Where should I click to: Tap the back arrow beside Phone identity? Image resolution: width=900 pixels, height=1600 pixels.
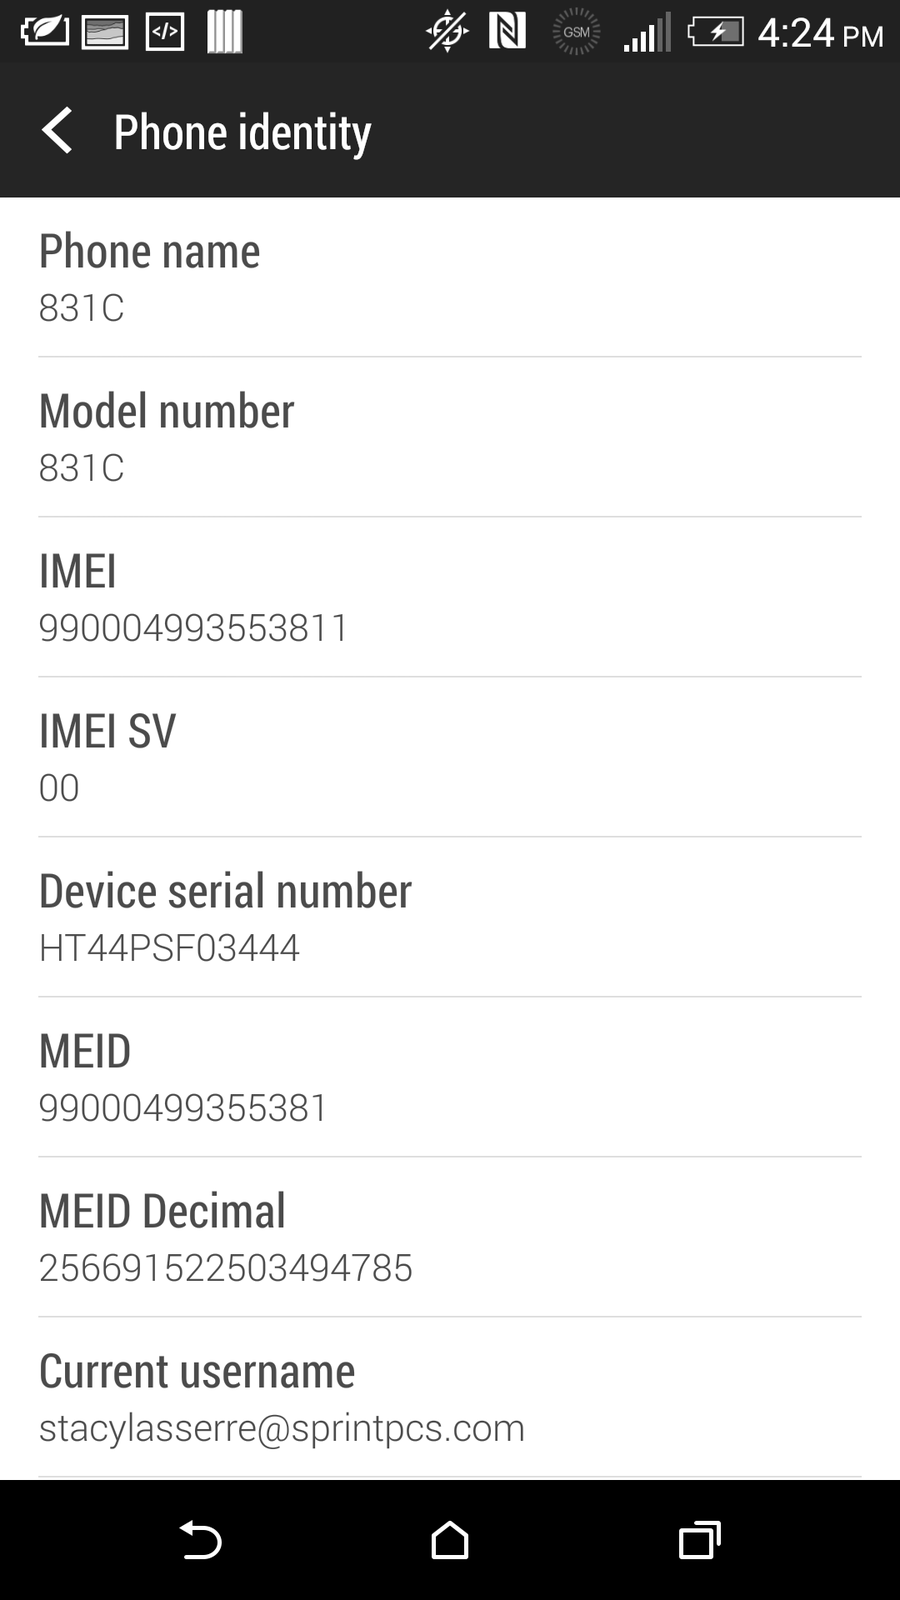point(57,131)
